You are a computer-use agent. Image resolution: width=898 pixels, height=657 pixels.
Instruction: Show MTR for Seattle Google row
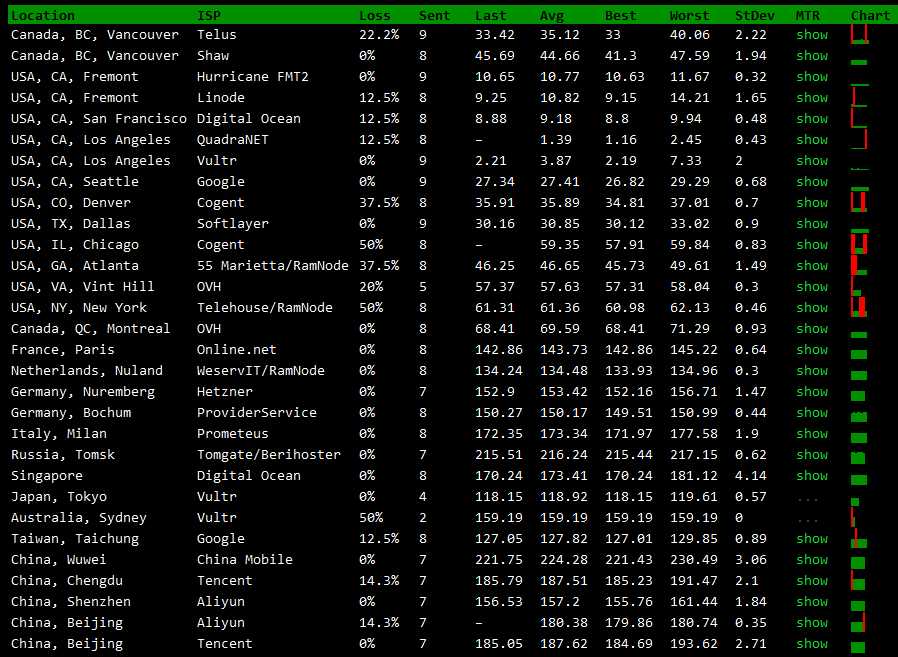(x=812, y=182)
